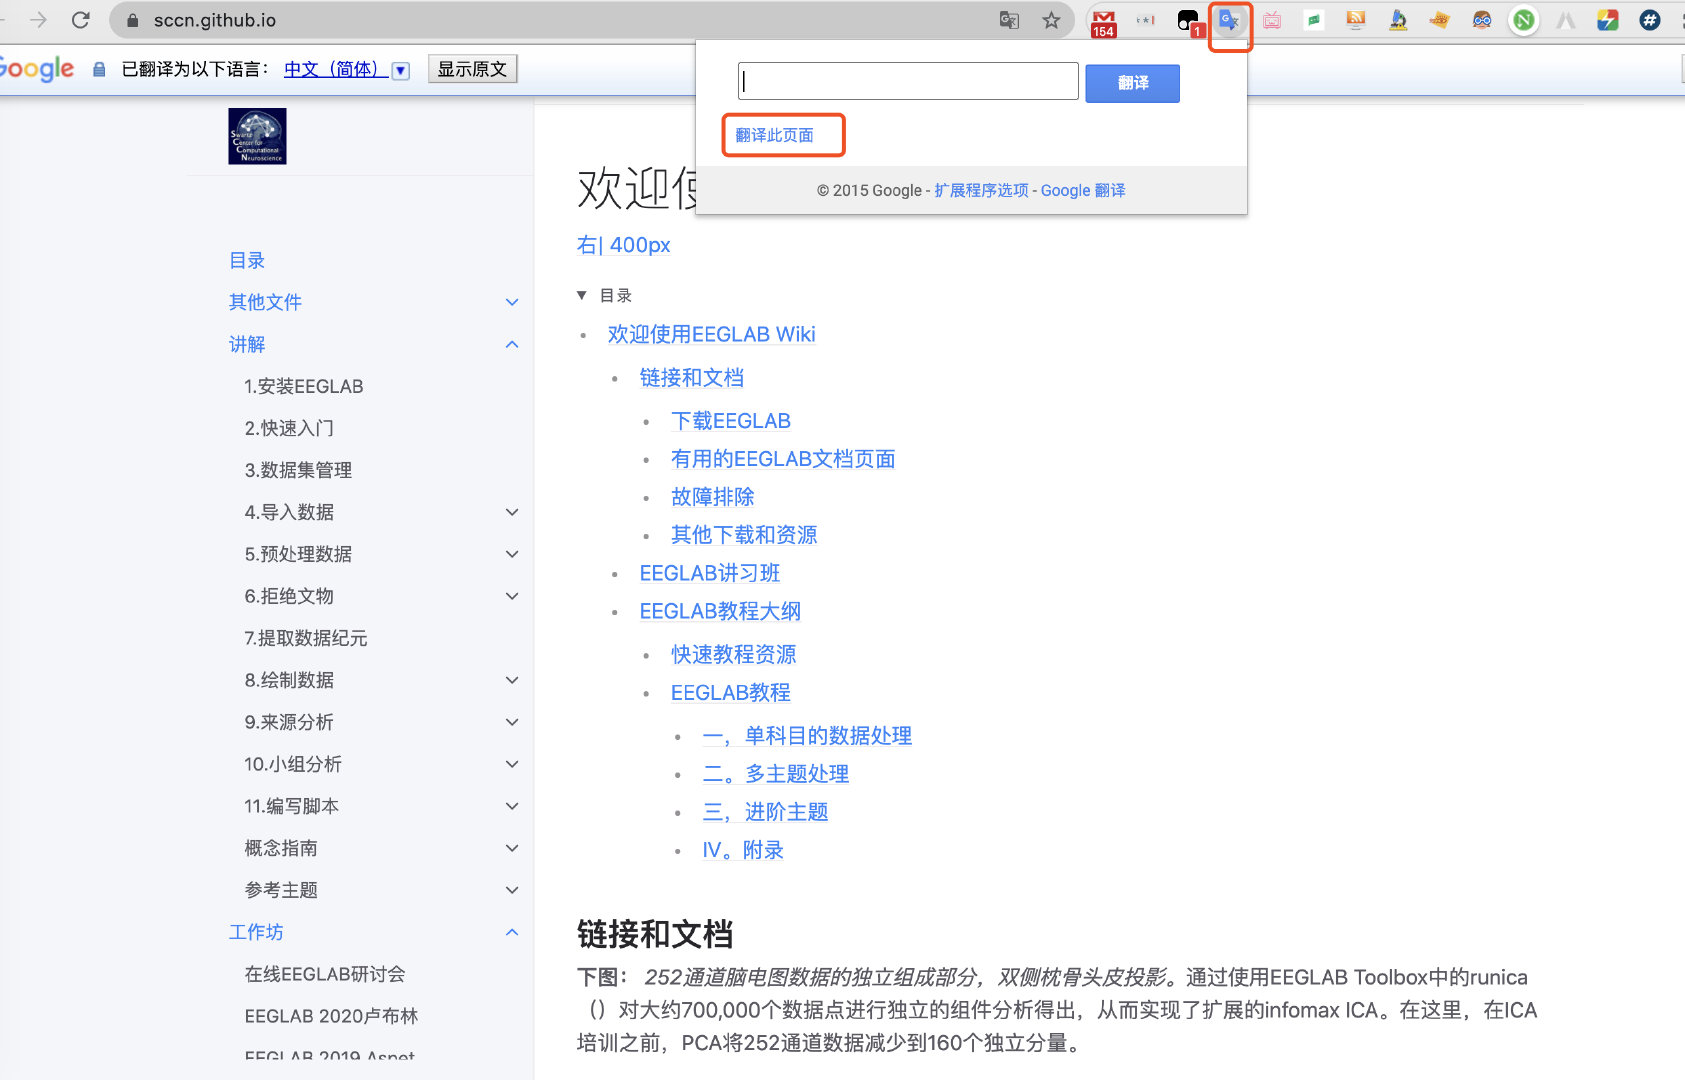Bookmark this page with the star icon

[1051, 20]
